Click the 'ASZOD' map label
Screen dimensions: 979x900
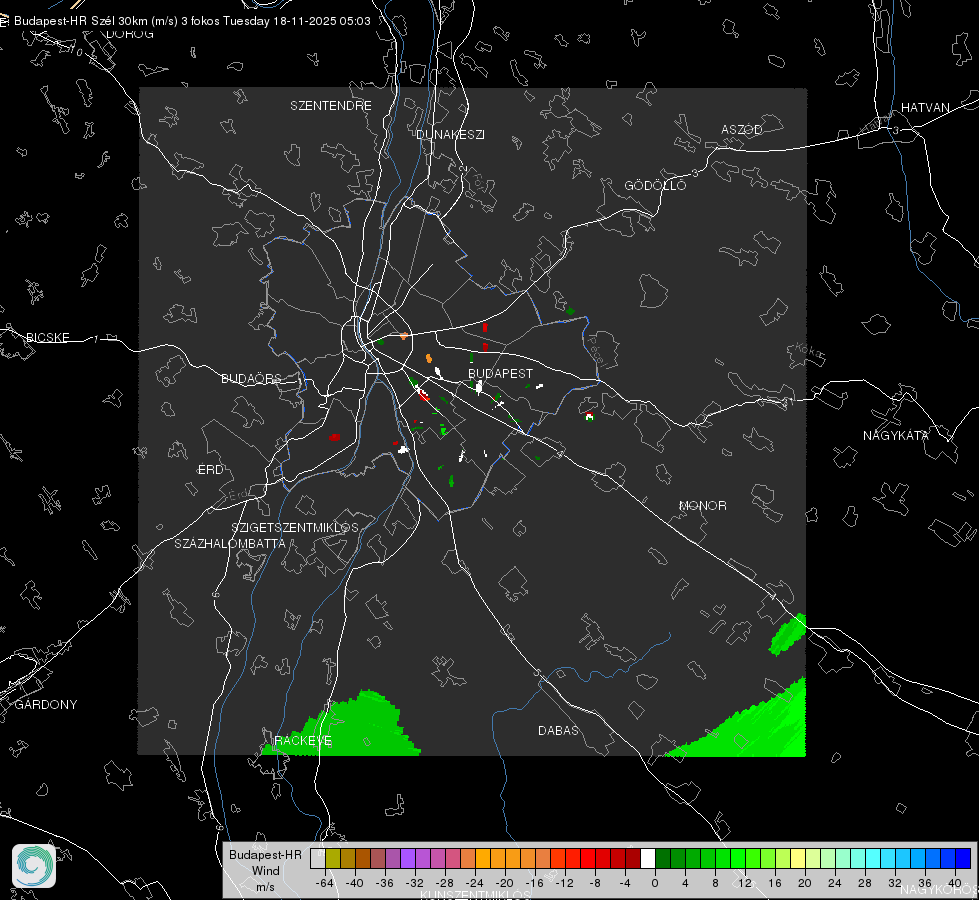coord(742,130)
